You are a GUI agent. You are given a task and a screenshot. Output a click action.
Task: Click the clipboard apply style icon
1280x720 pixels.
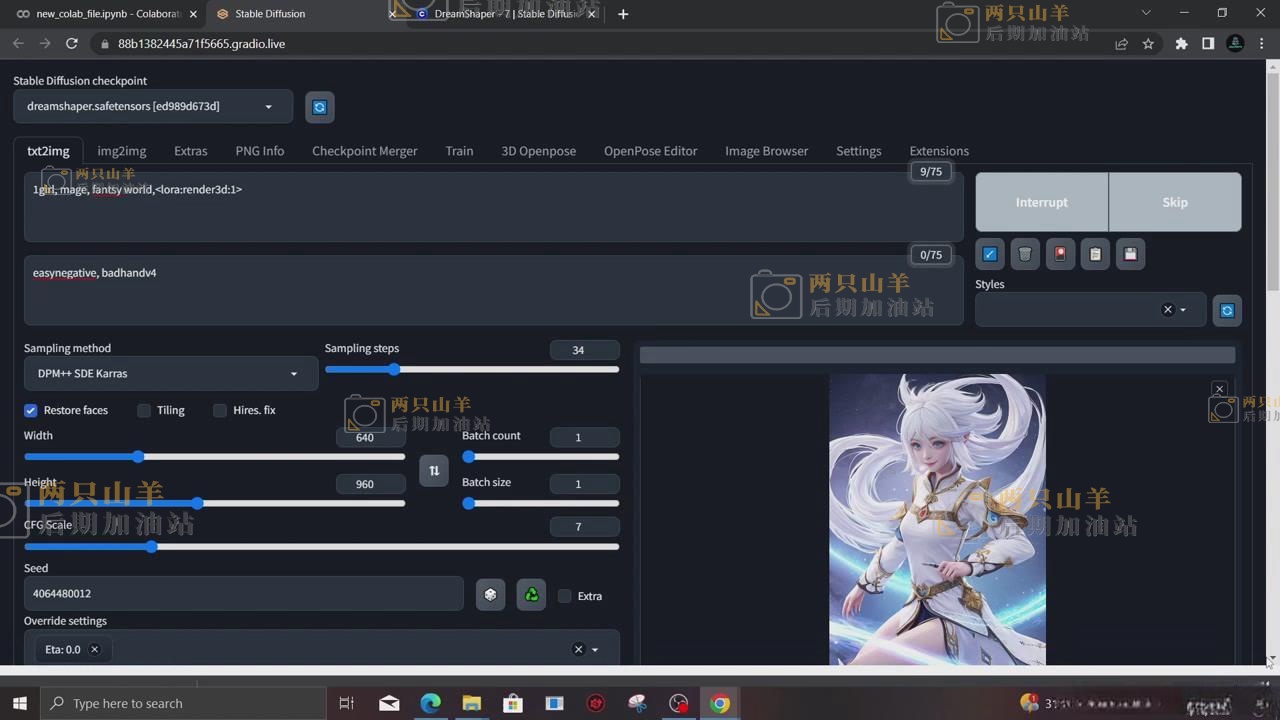[x=1095, y=254]
